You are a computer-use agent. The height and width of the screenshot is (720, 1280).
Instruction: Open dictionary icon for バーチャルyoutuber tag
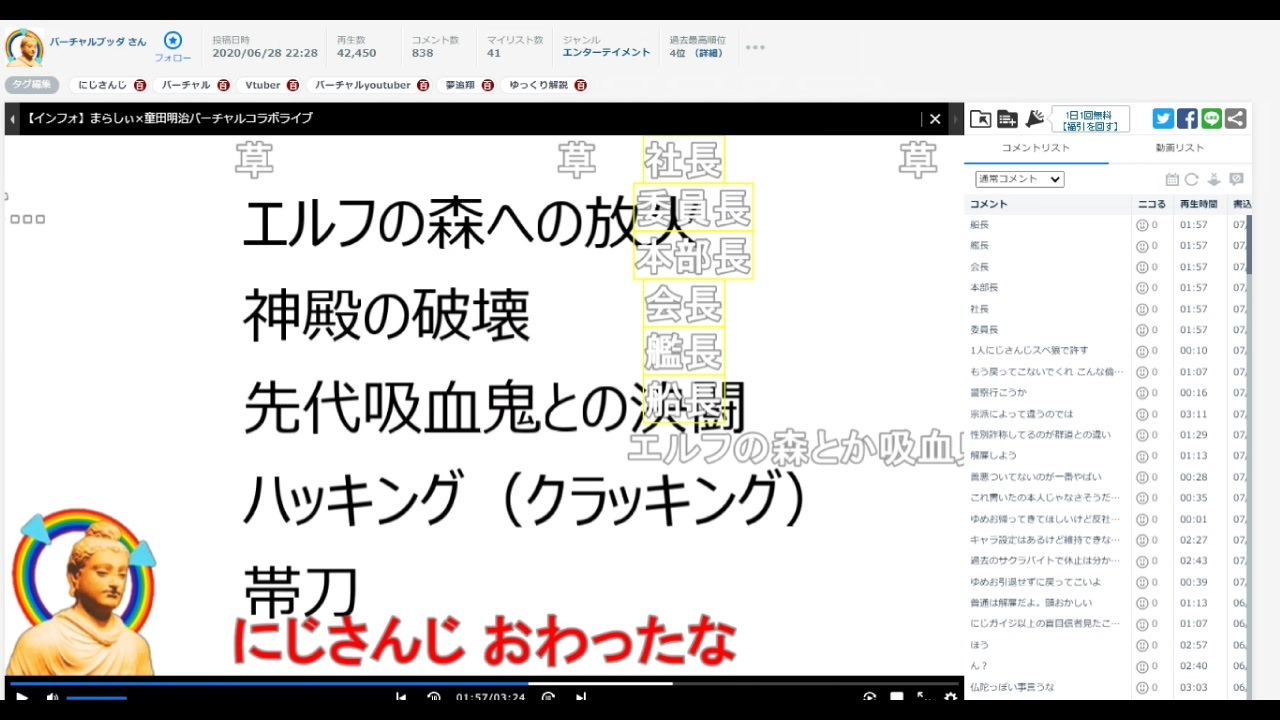(423, 85)
